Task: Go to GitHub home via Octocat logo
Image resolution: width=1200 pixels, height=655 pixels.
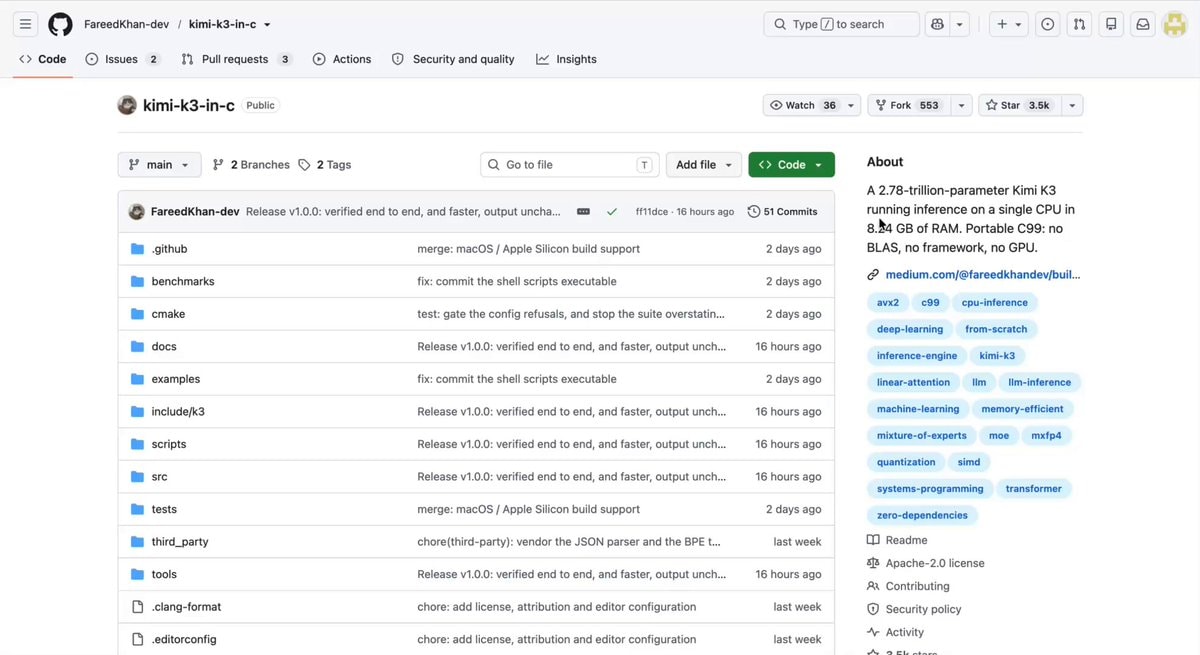Action: point(60,24)
